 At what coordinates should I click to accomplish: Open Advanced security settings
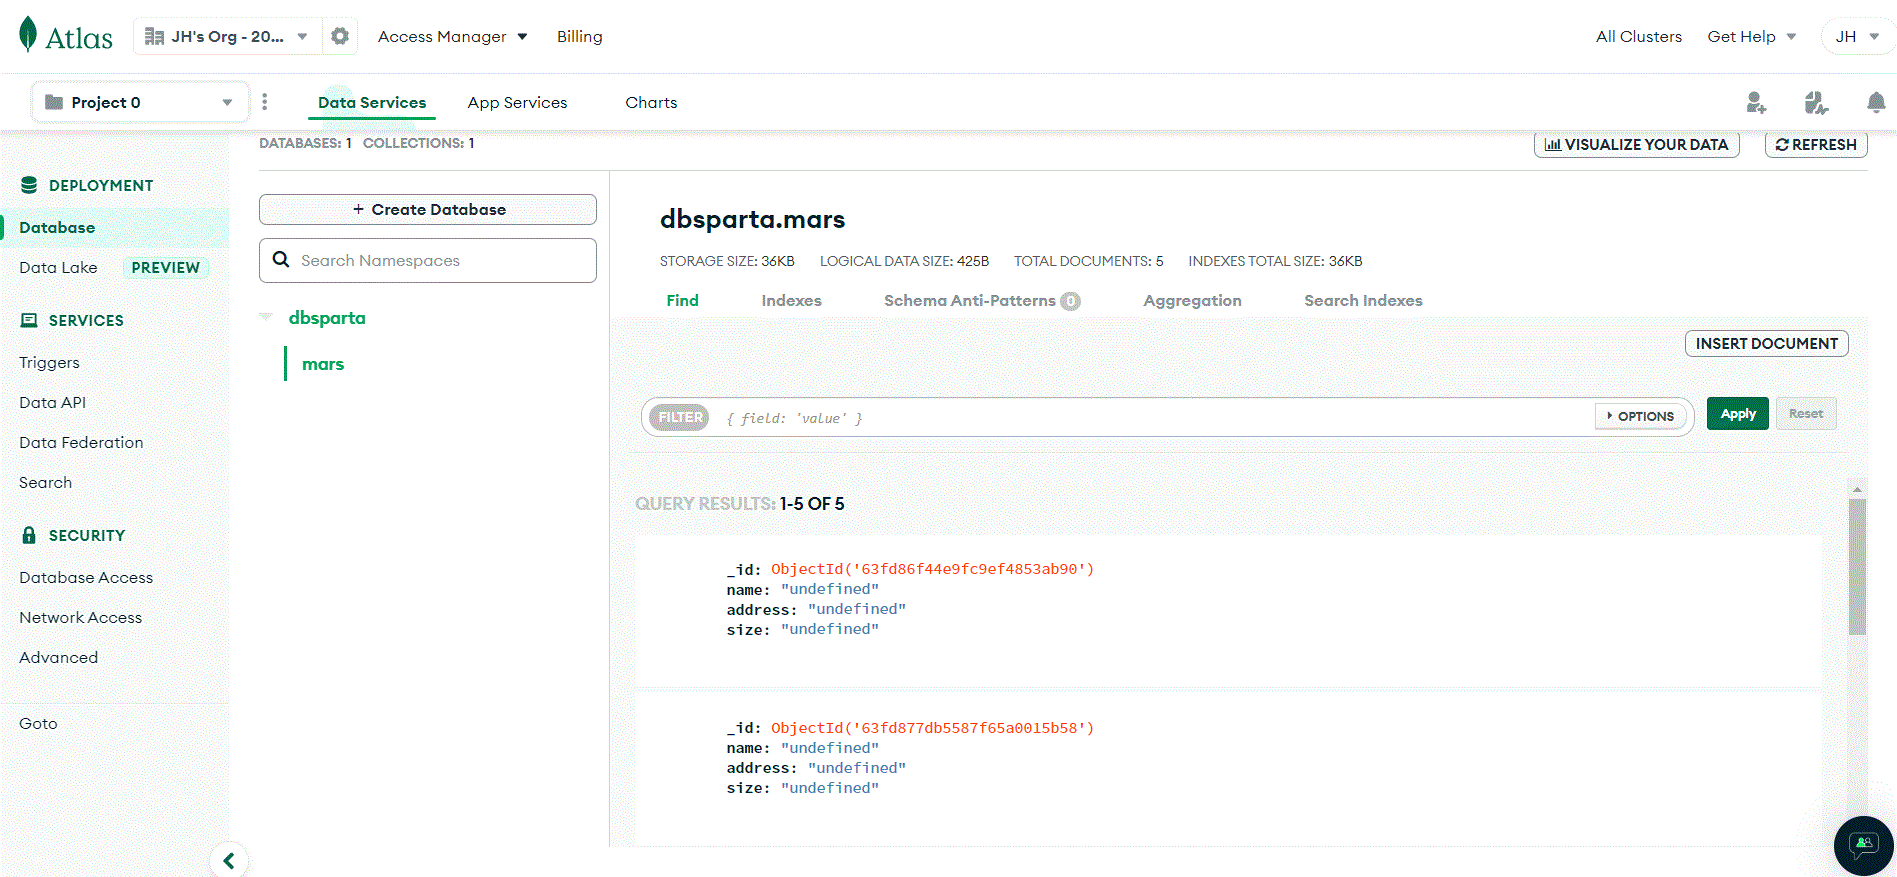click(x=58, y=657)
